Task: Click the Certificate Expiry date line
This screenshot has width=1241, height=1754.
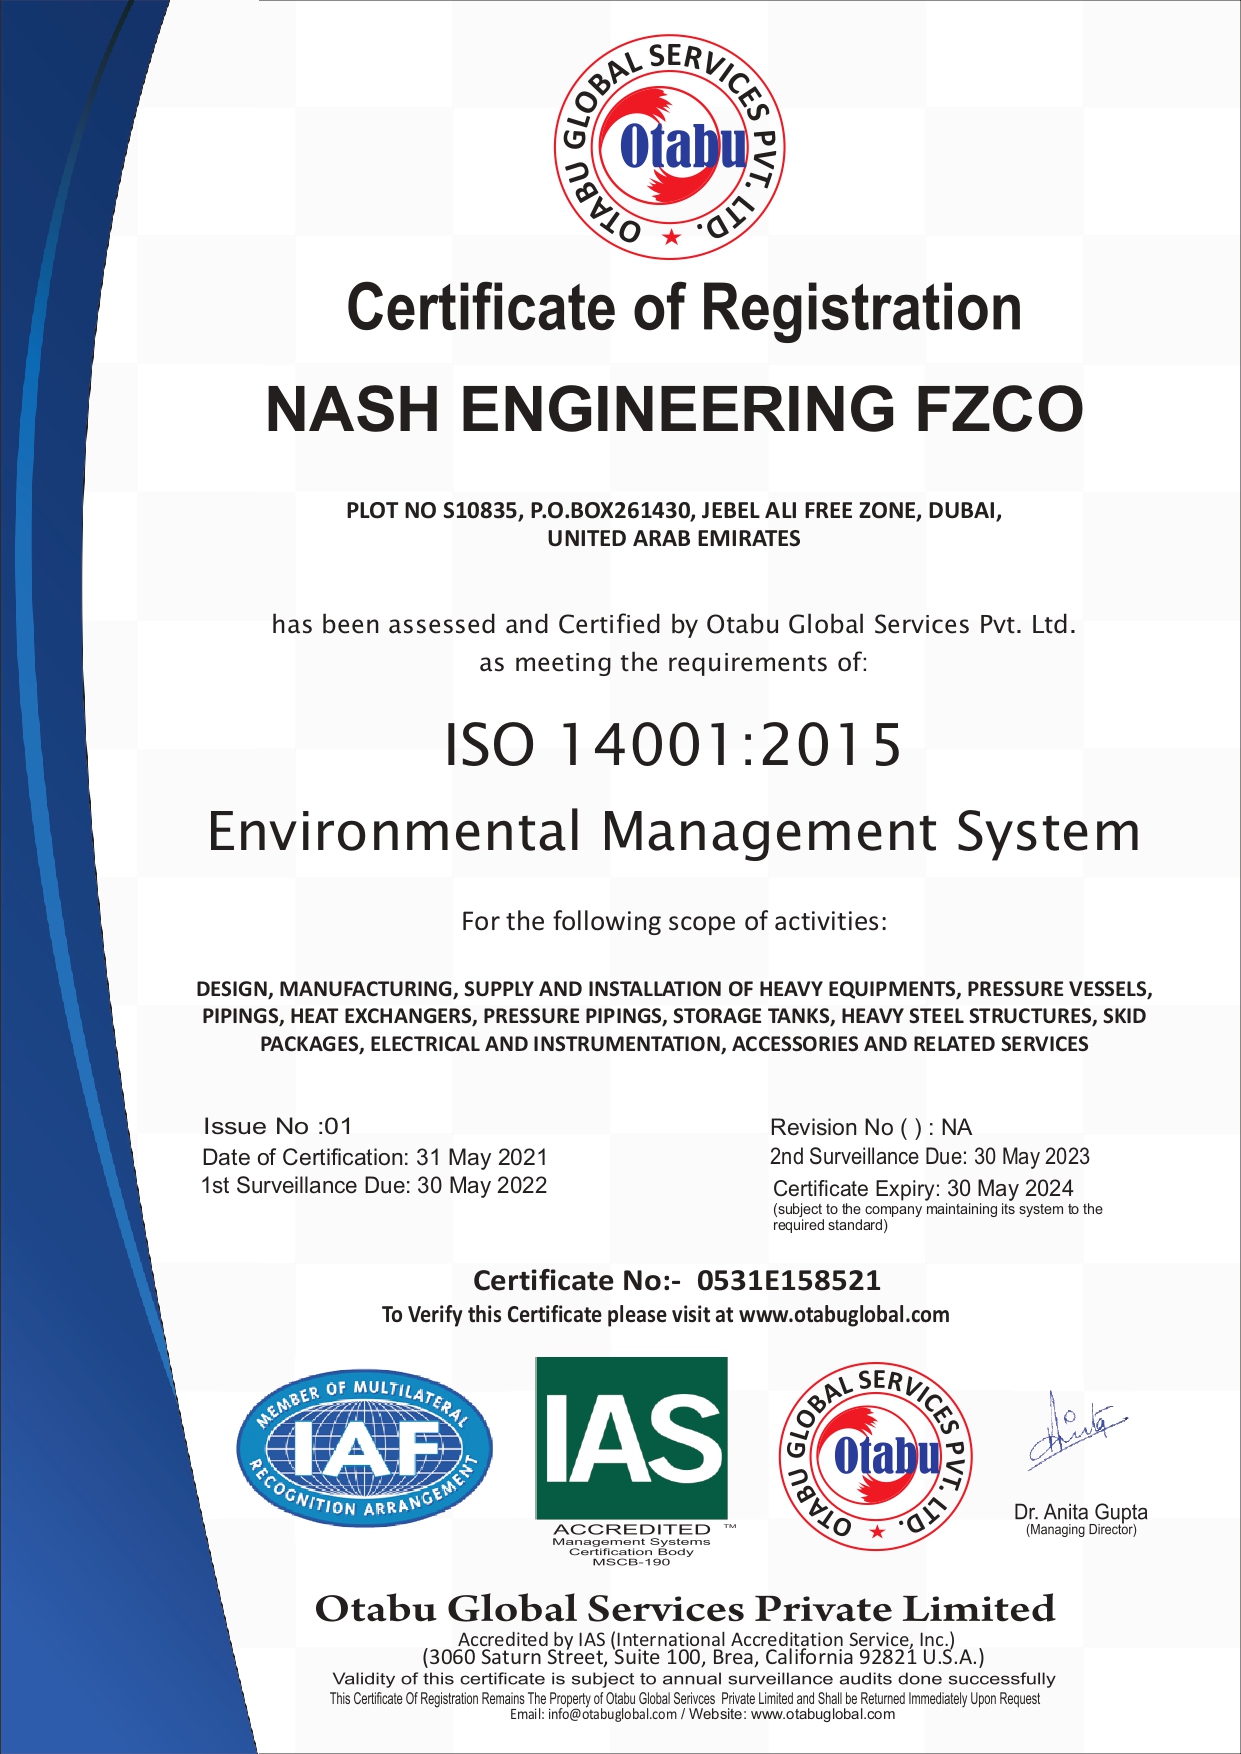Action: (x=923, y=1188)
